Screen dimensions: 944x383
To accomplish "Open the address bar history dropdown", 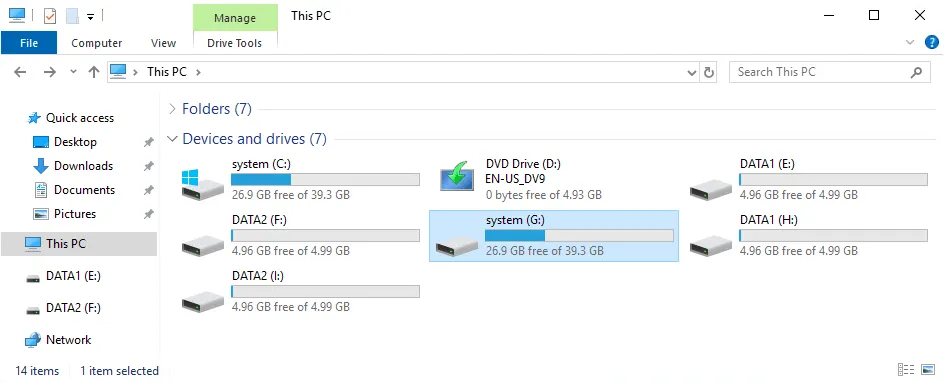I will coord(692,73).
